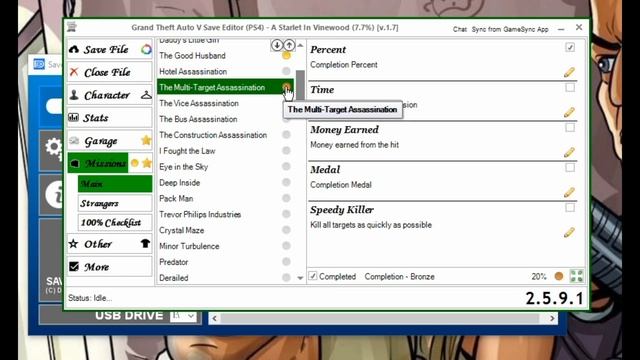Image resolution: width=640 pixels, height=360 pixels.
Task: Click the status dot for Hotel Assassination
Action: (x=286, y=71)
